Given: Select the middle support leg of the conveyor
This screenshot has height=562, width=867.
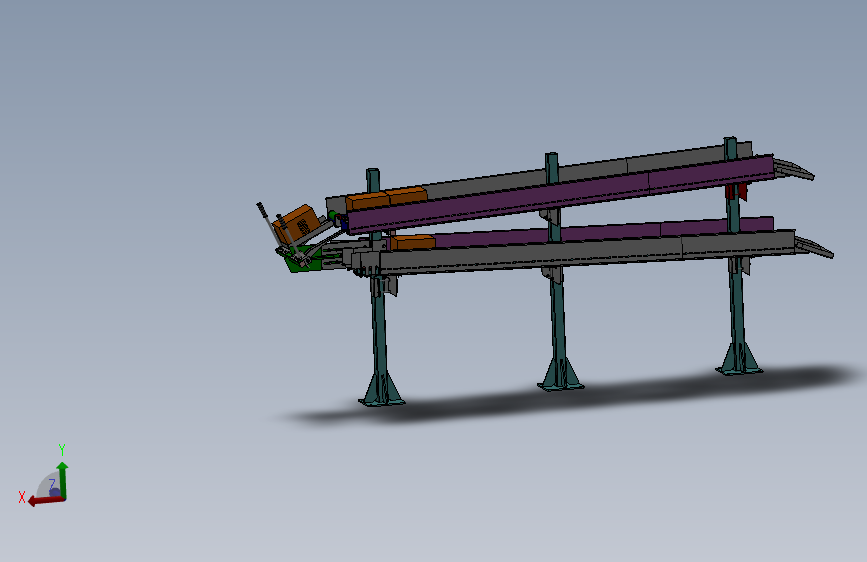Looking at the screenshot, I should pyautogui.click(x=559, y=321).
